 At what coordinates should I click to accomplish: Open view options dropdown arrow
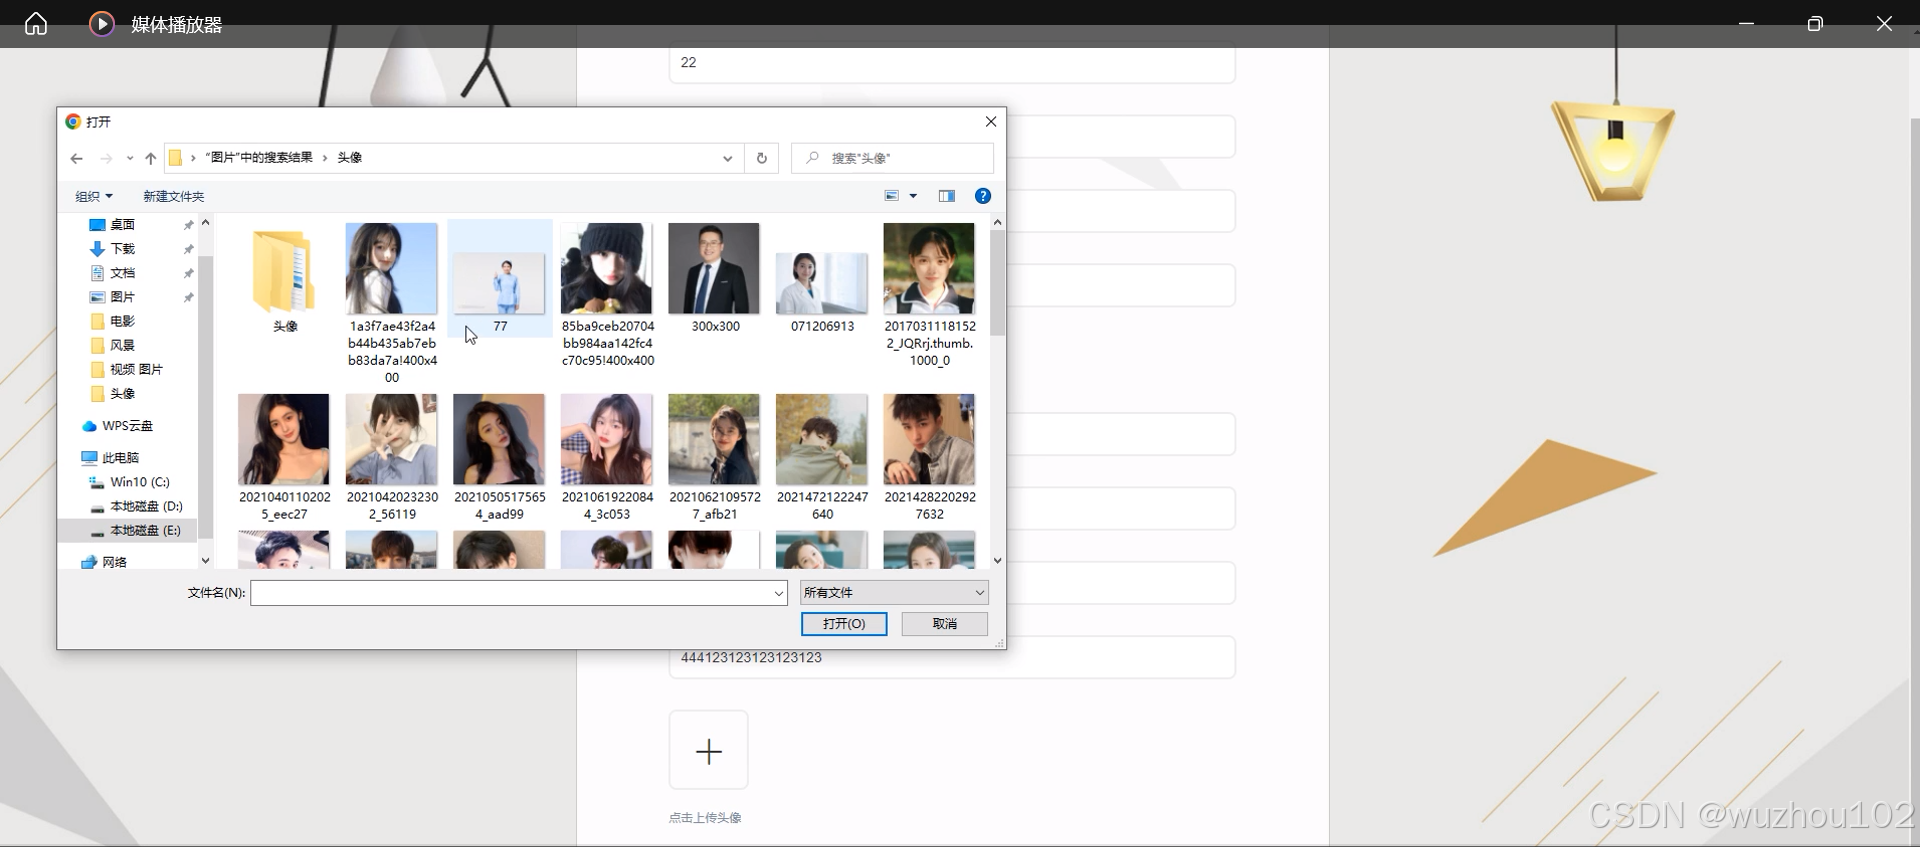click(x=913, y=196)
